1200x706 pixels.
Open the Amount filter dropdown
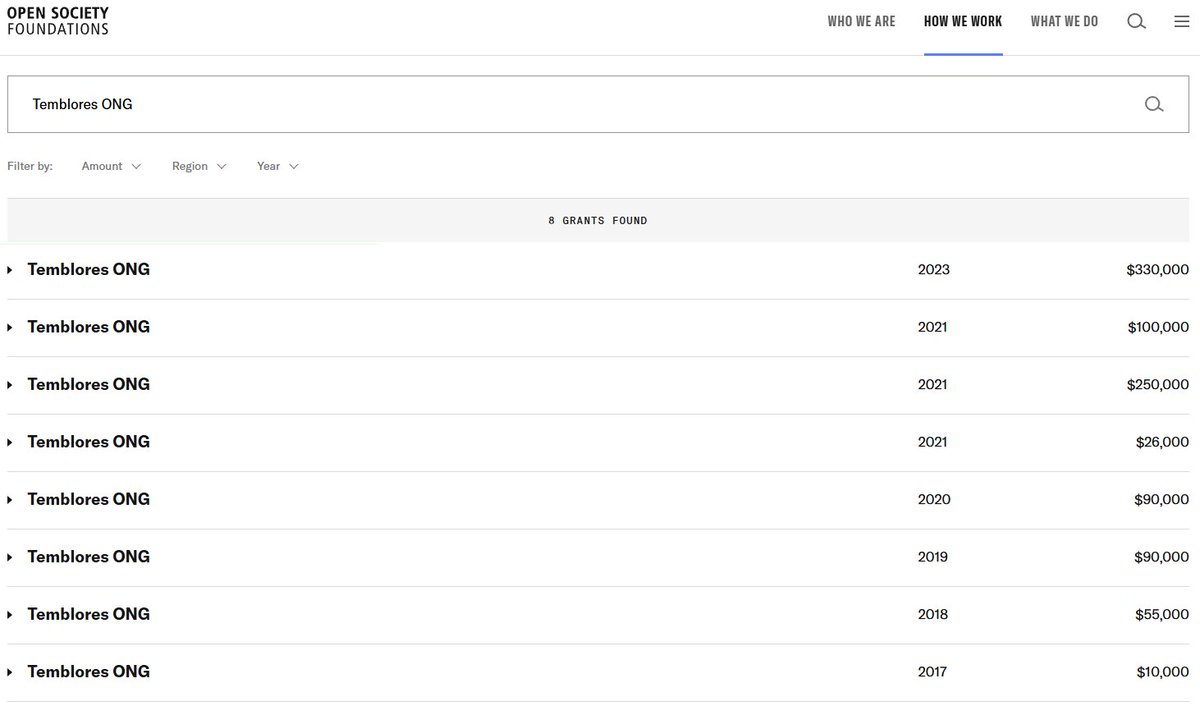(111, 166)
